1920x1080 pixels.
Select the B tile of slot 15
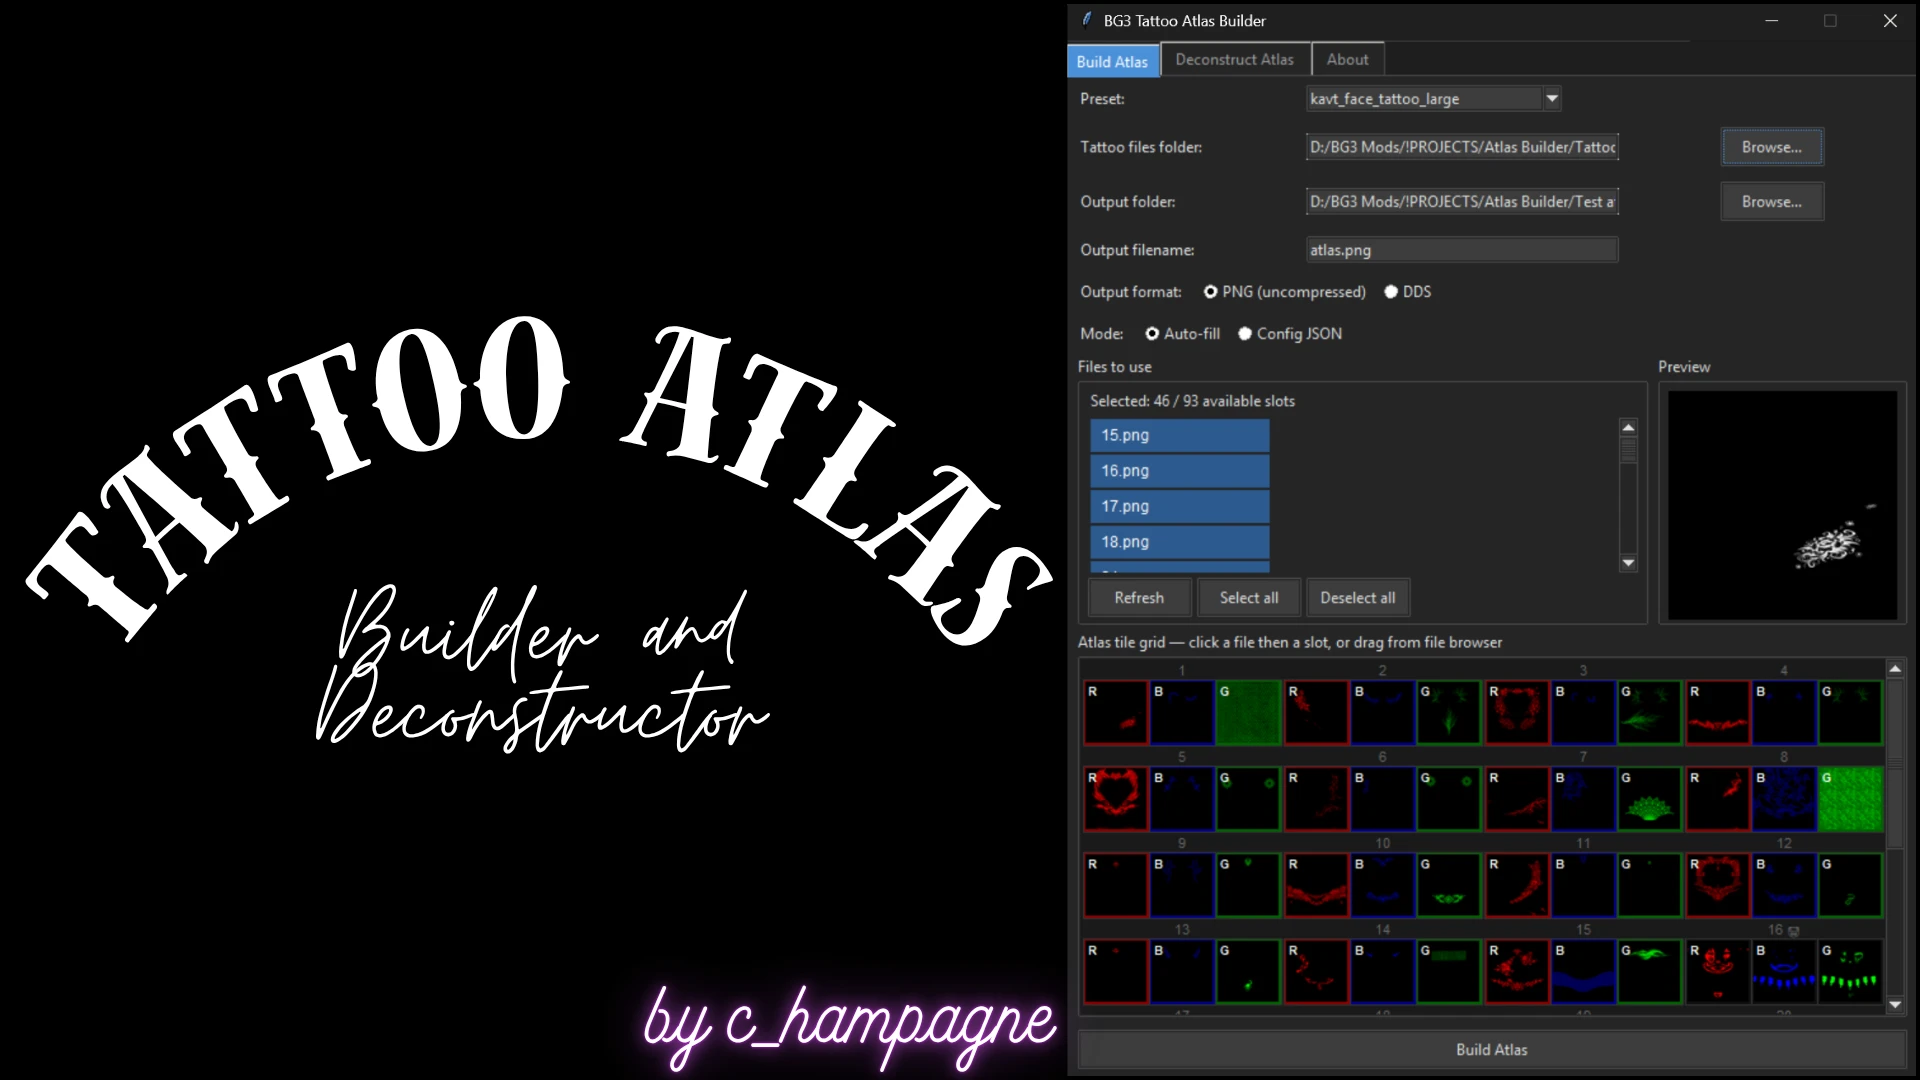pyautogui.click(x=1583, y=971)
